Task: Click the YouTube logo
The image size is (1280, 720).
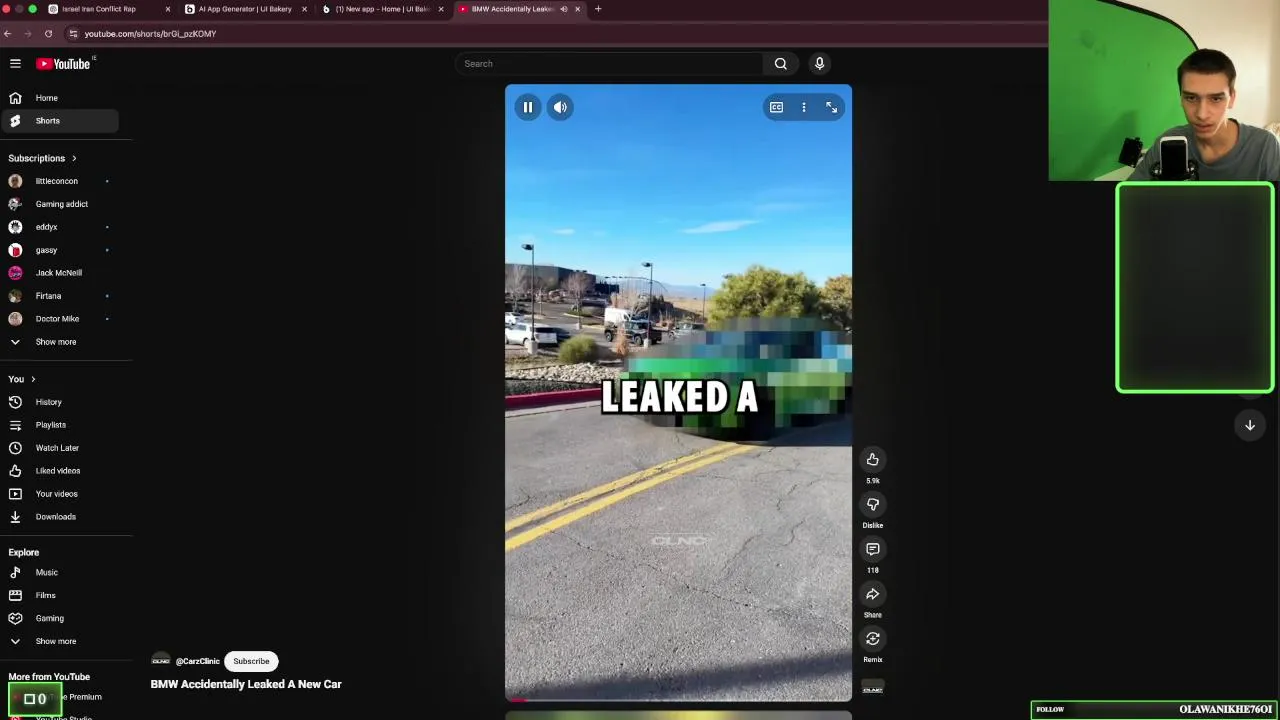Action: point(64,63)
